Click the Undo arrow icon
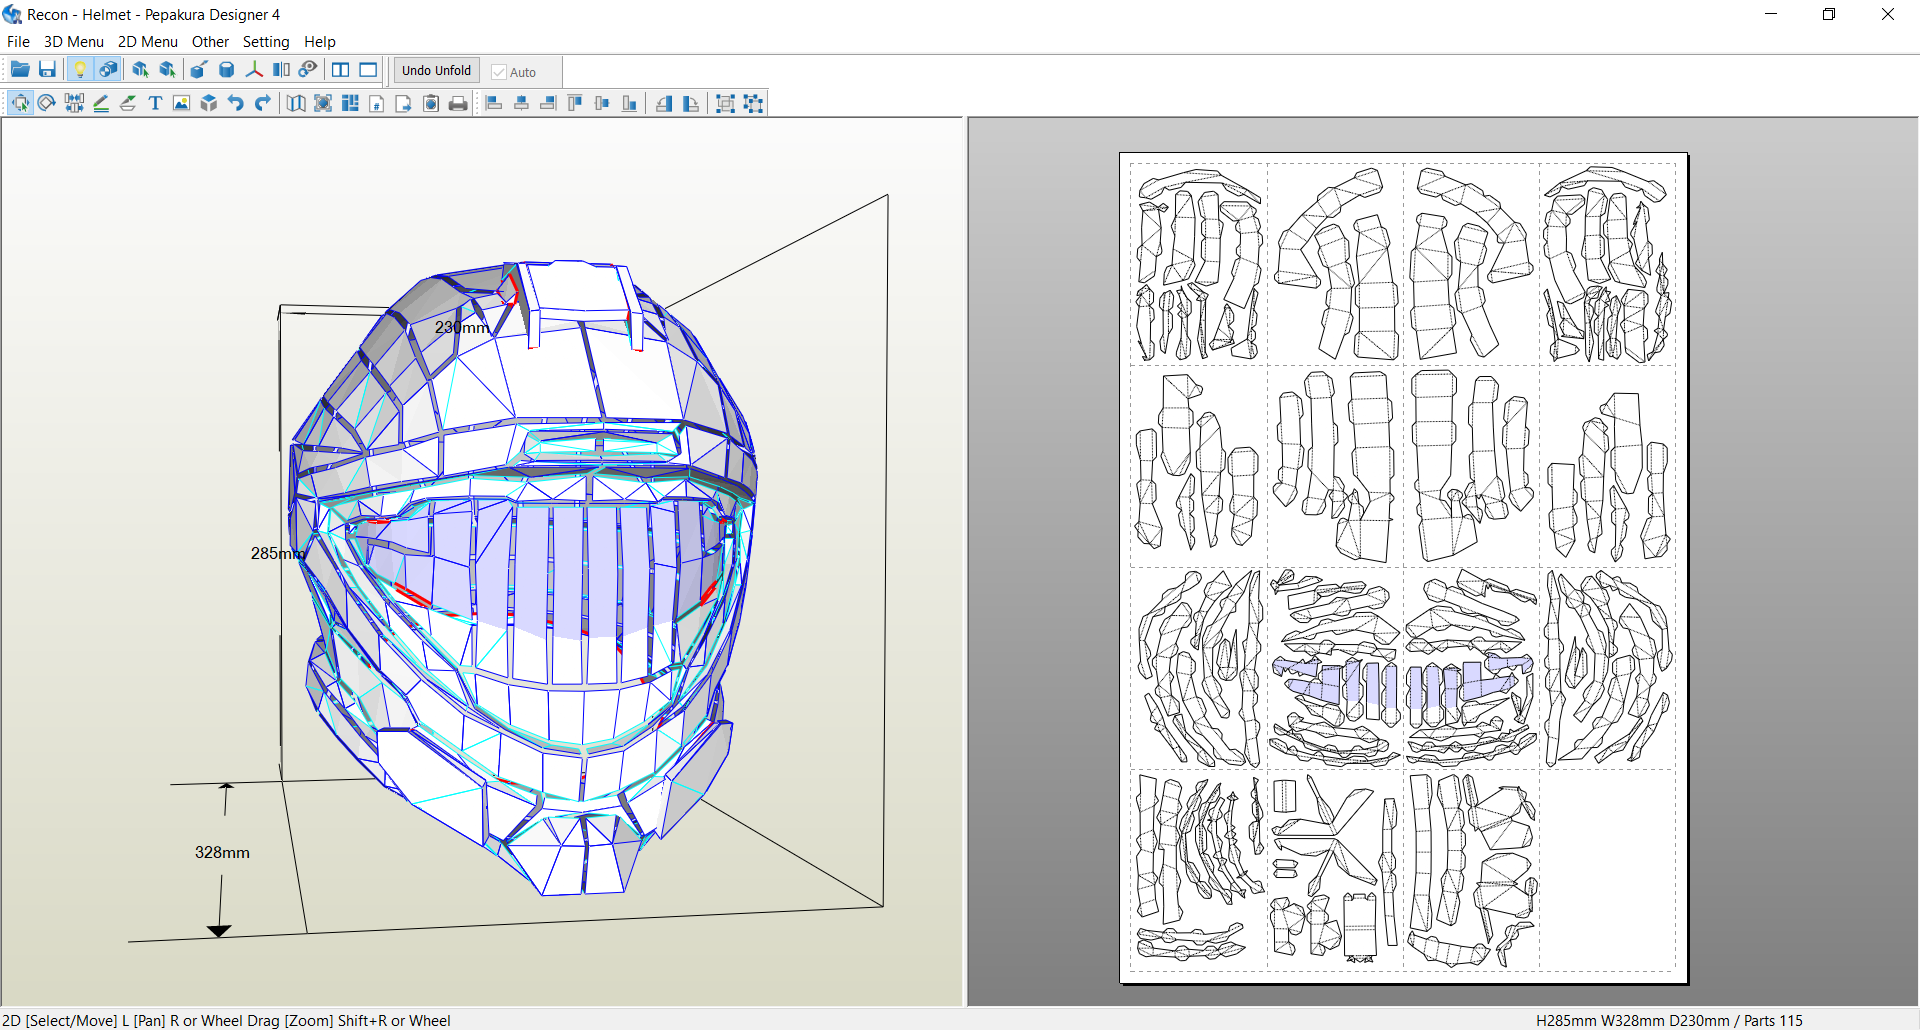1920x1030 pixels. coord(236,103)
